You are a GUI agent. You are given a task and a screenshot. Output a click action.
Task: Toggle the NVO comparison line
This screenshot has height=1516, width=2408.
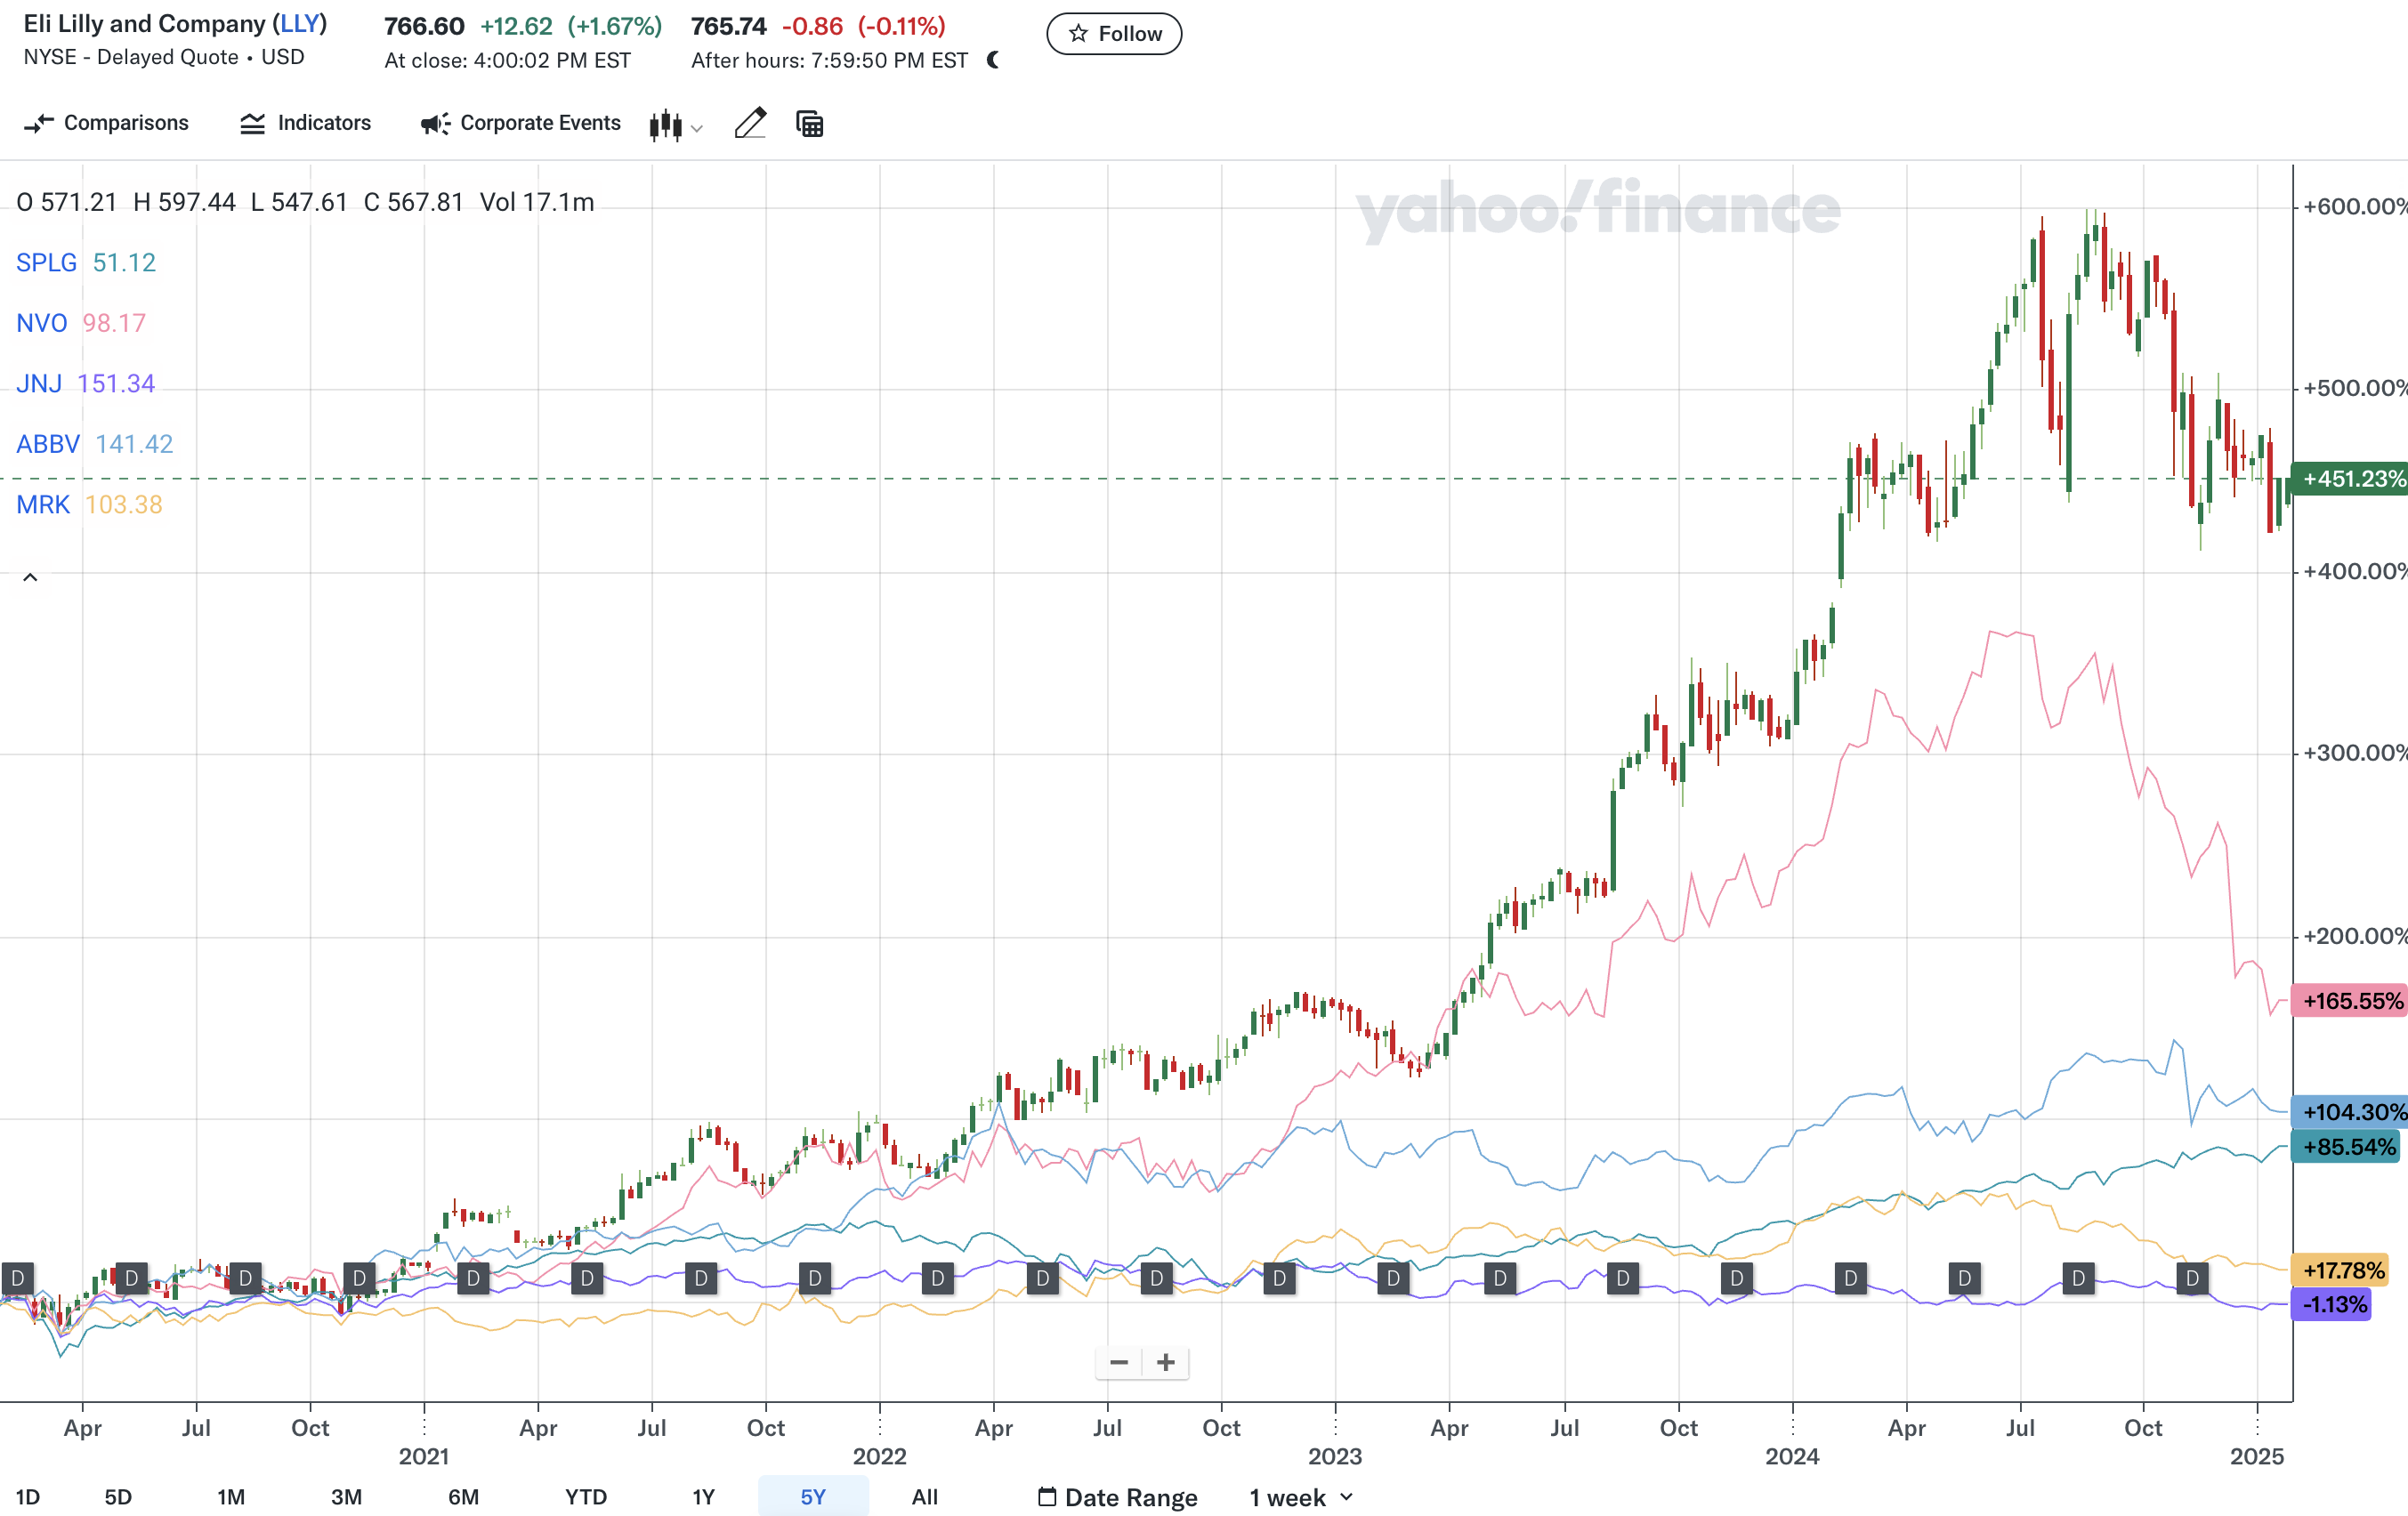pos(41,322)
